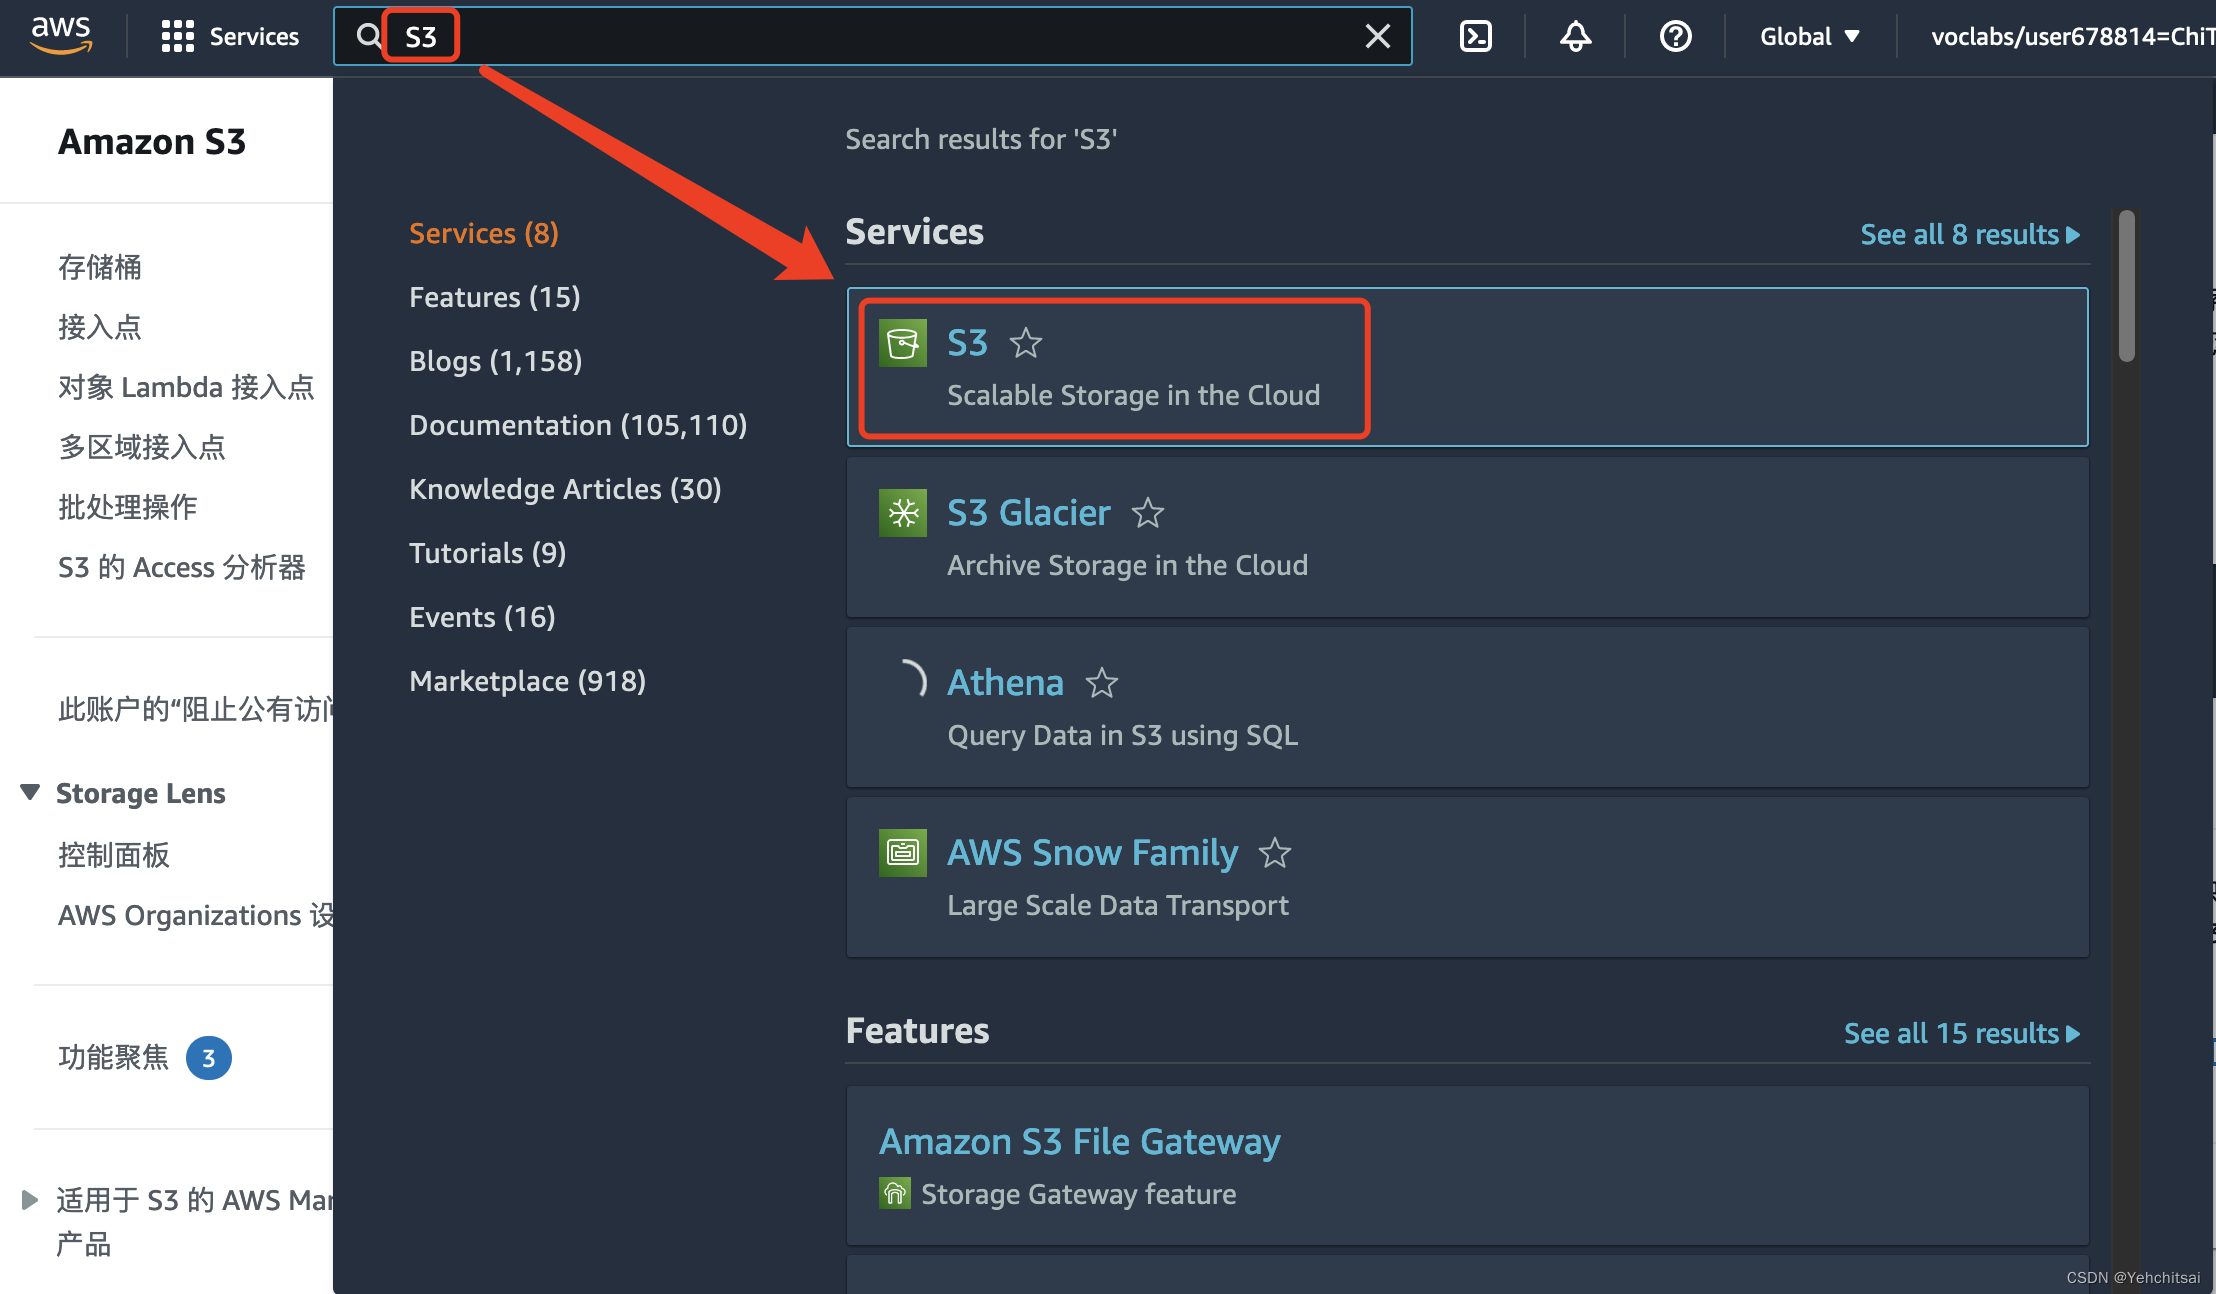Click into the search field containing S3
The image size is (2216, 1294).
click(x=872, y=36)
